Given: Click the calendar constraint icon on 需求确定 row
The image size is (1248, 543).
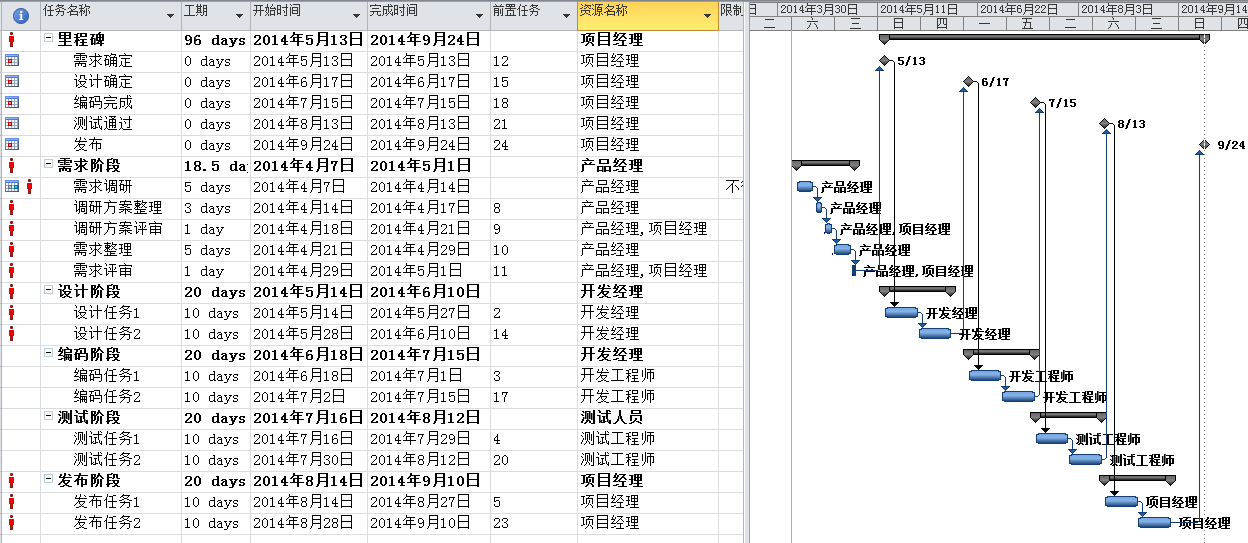Looking at the screenshot, I should (x=12, y=61).
